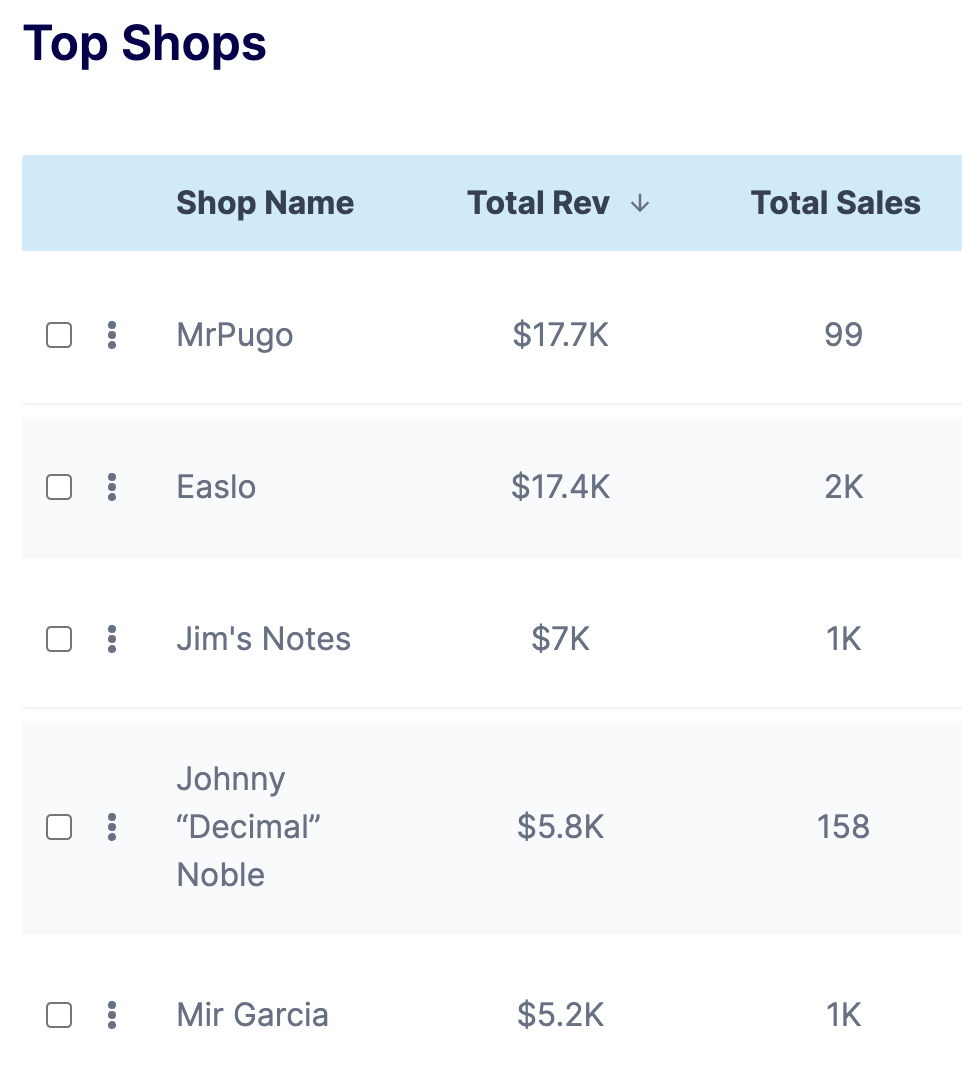The width and height of the screenshot is (962, 1078).
Task: Open the MrPugo shop name link
Action: (x=235, y=335)
